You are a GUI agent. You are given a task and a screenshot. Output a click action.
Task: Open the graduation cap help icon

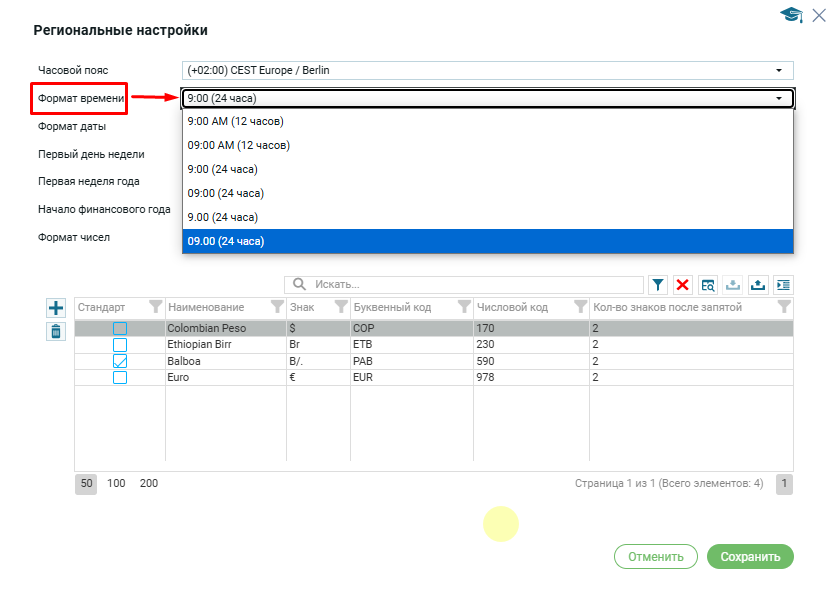pyautogui.click(x=791, y=14)
